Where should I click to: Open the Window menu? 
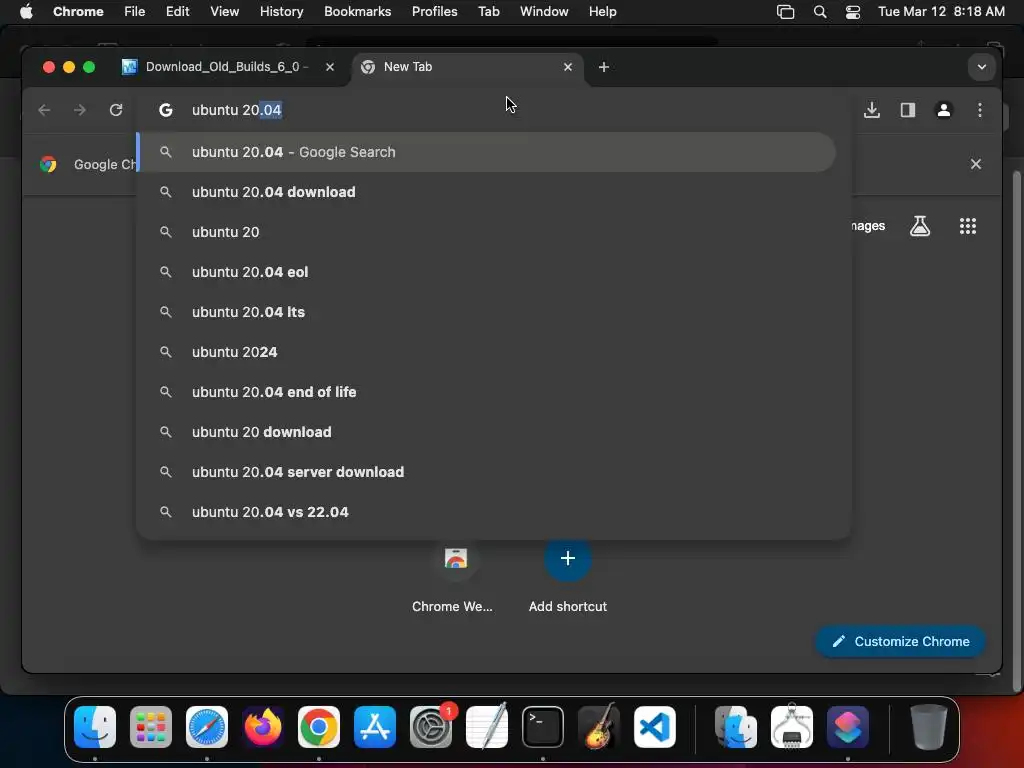pos(544,11)
